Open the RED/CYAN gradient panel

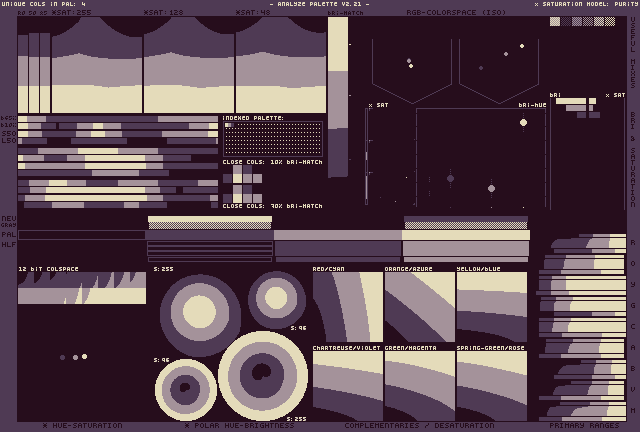pyautogui.click(x=348, y=307)
